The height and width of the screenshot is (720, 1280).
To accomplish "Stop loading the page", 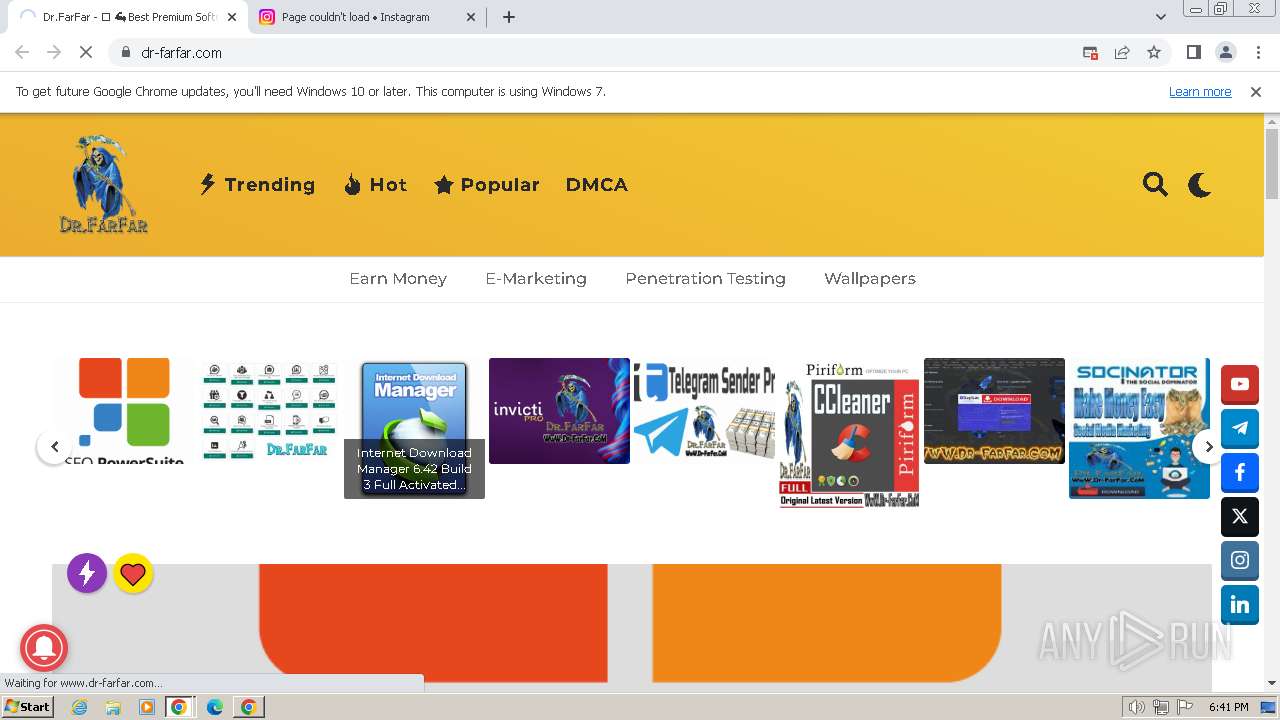I will (86, 53).
